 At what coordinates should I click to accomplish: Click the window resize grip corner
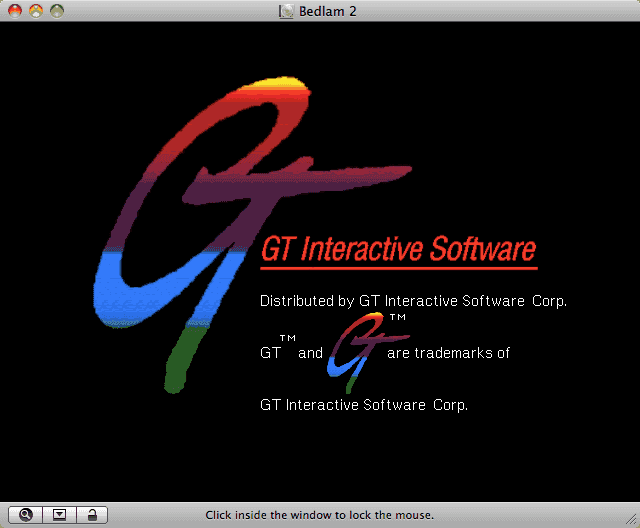(631, 519)
